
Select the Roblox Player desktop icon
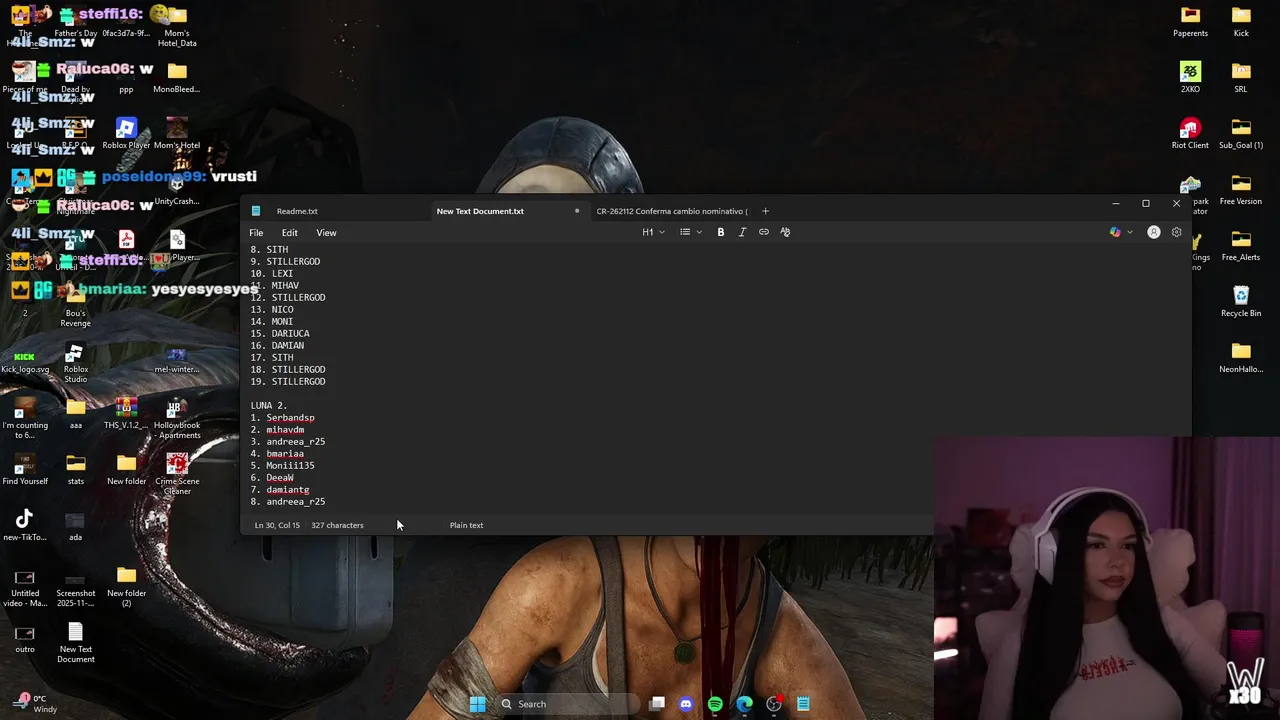pyautogui.click(x=126, y=134)
